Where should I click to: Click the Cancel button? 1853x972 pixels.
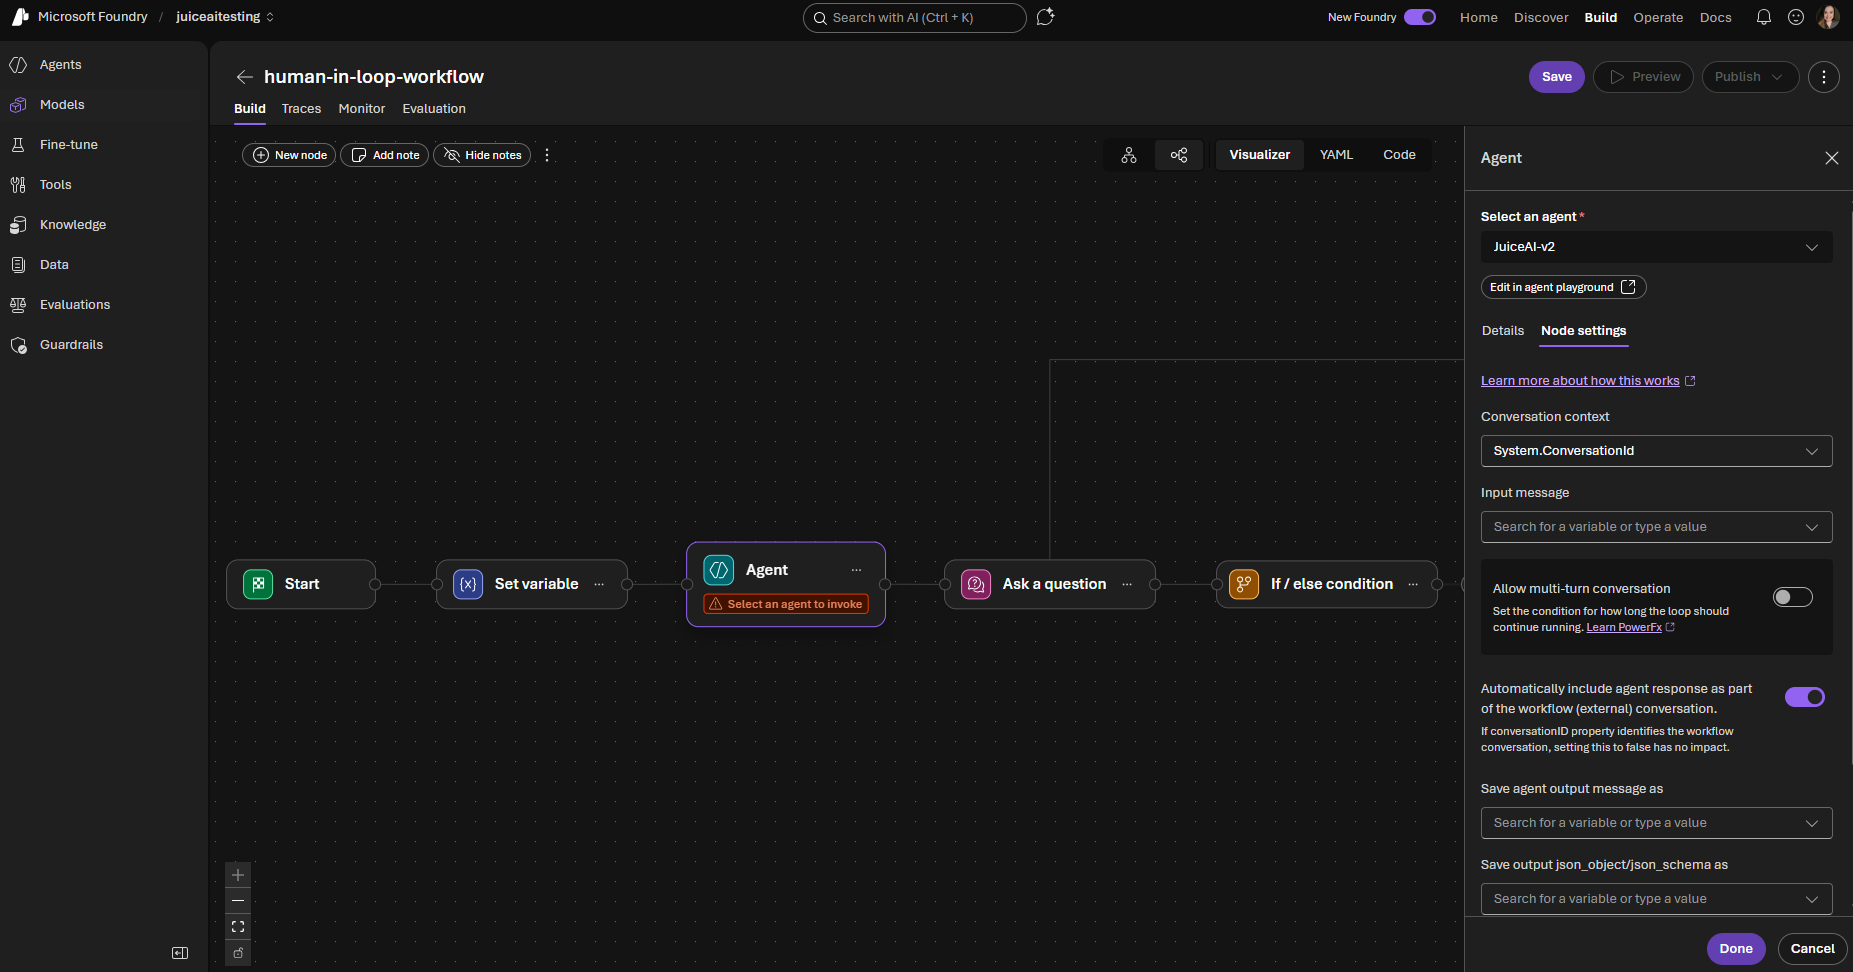[x=1813, y=949]
